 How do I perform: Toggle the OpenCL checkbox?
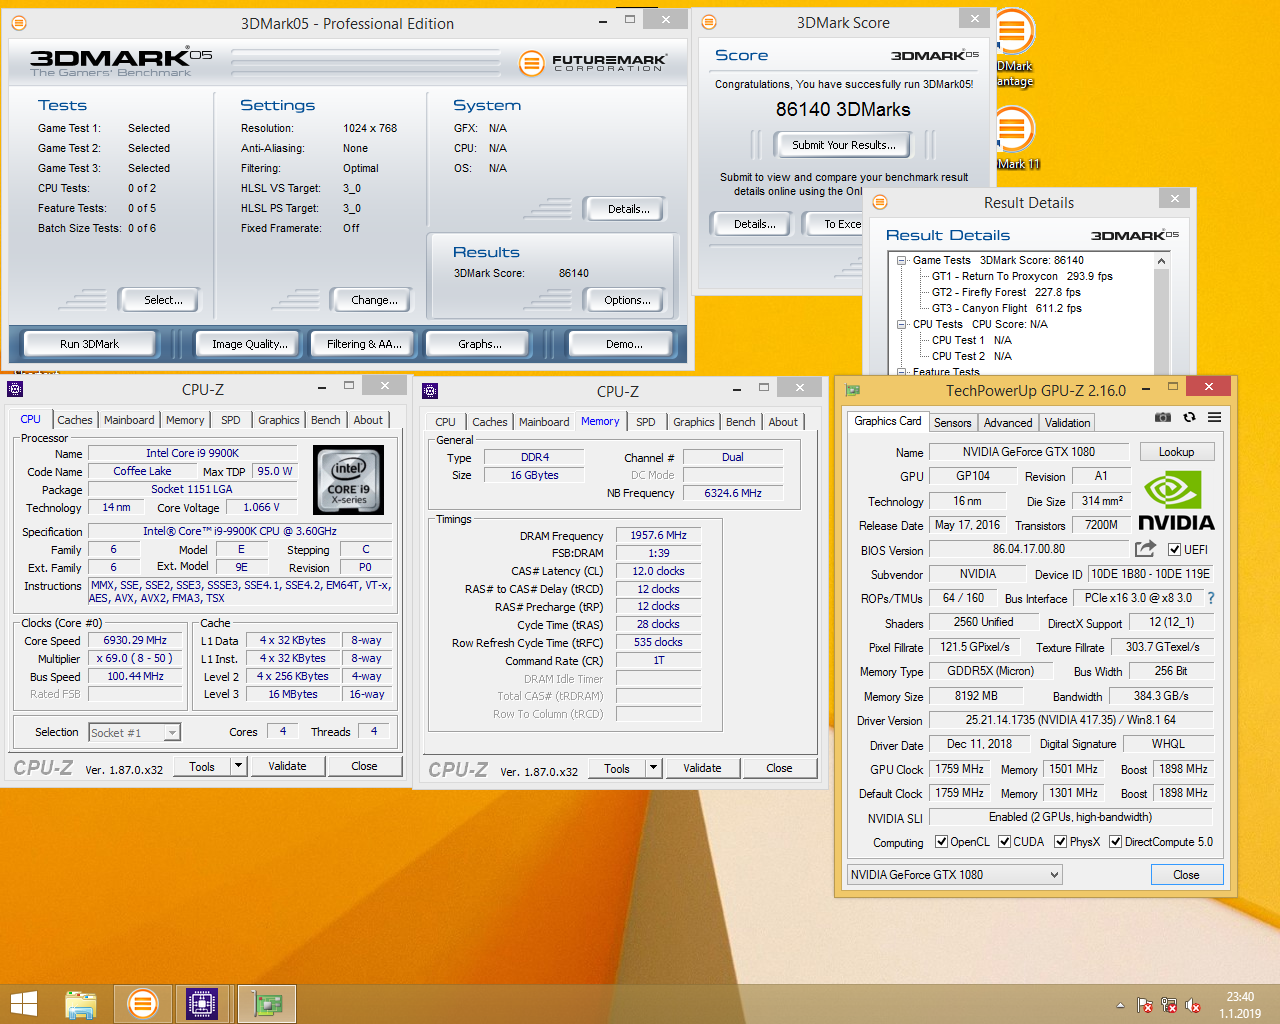[941, 842]
